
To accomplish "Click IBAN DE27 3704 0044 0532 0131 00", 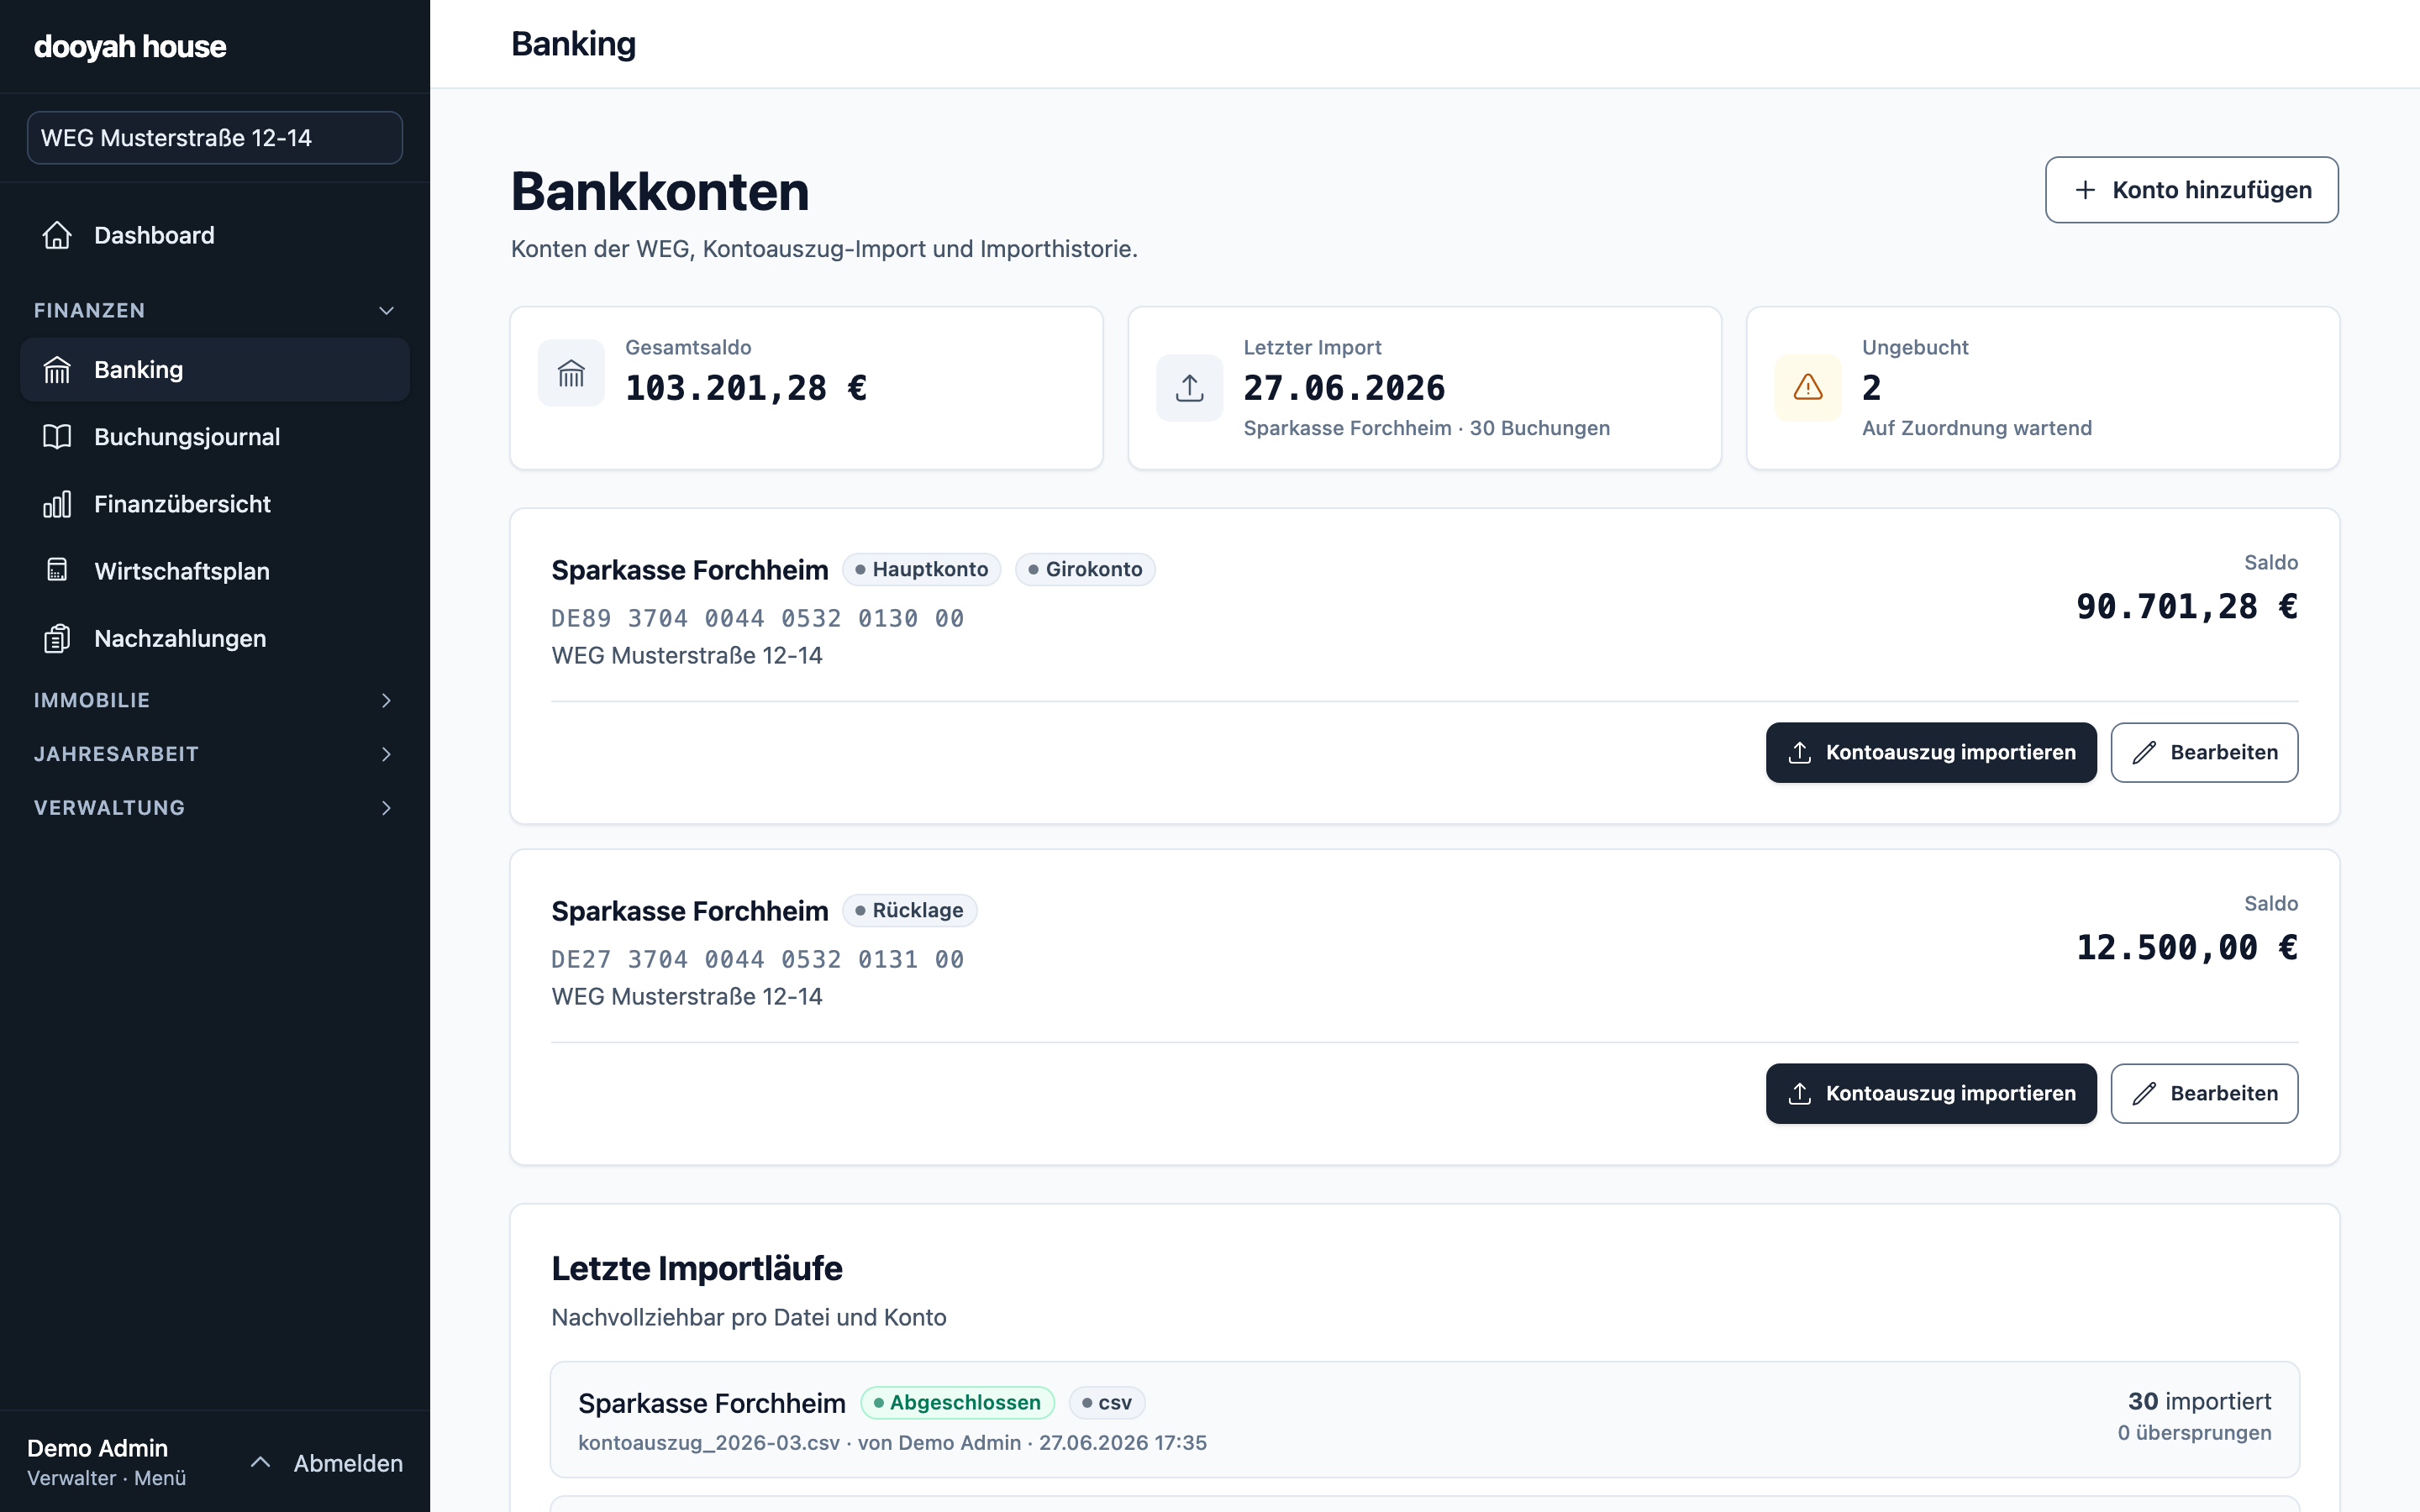I will click(x=757, y=959).
